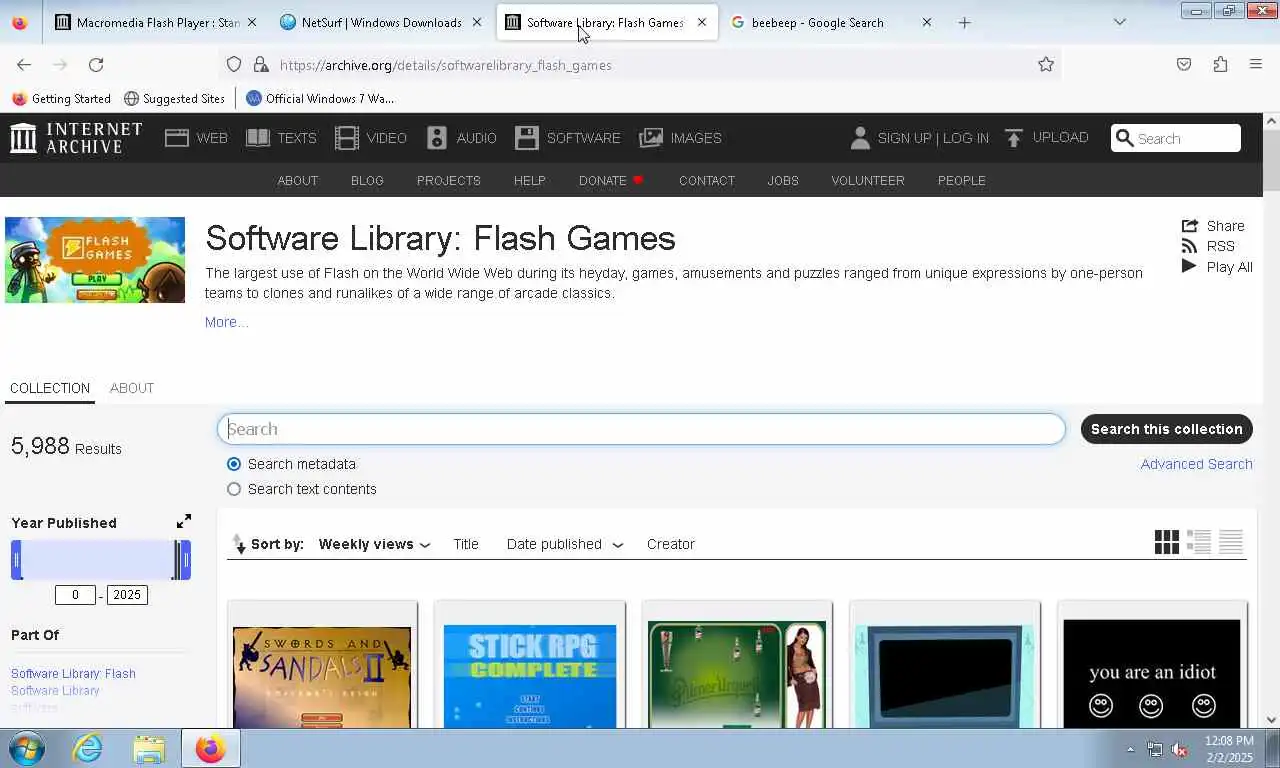Launch Internet Explorer from taskbar
Screen dimensions: 1280x768
88,748
